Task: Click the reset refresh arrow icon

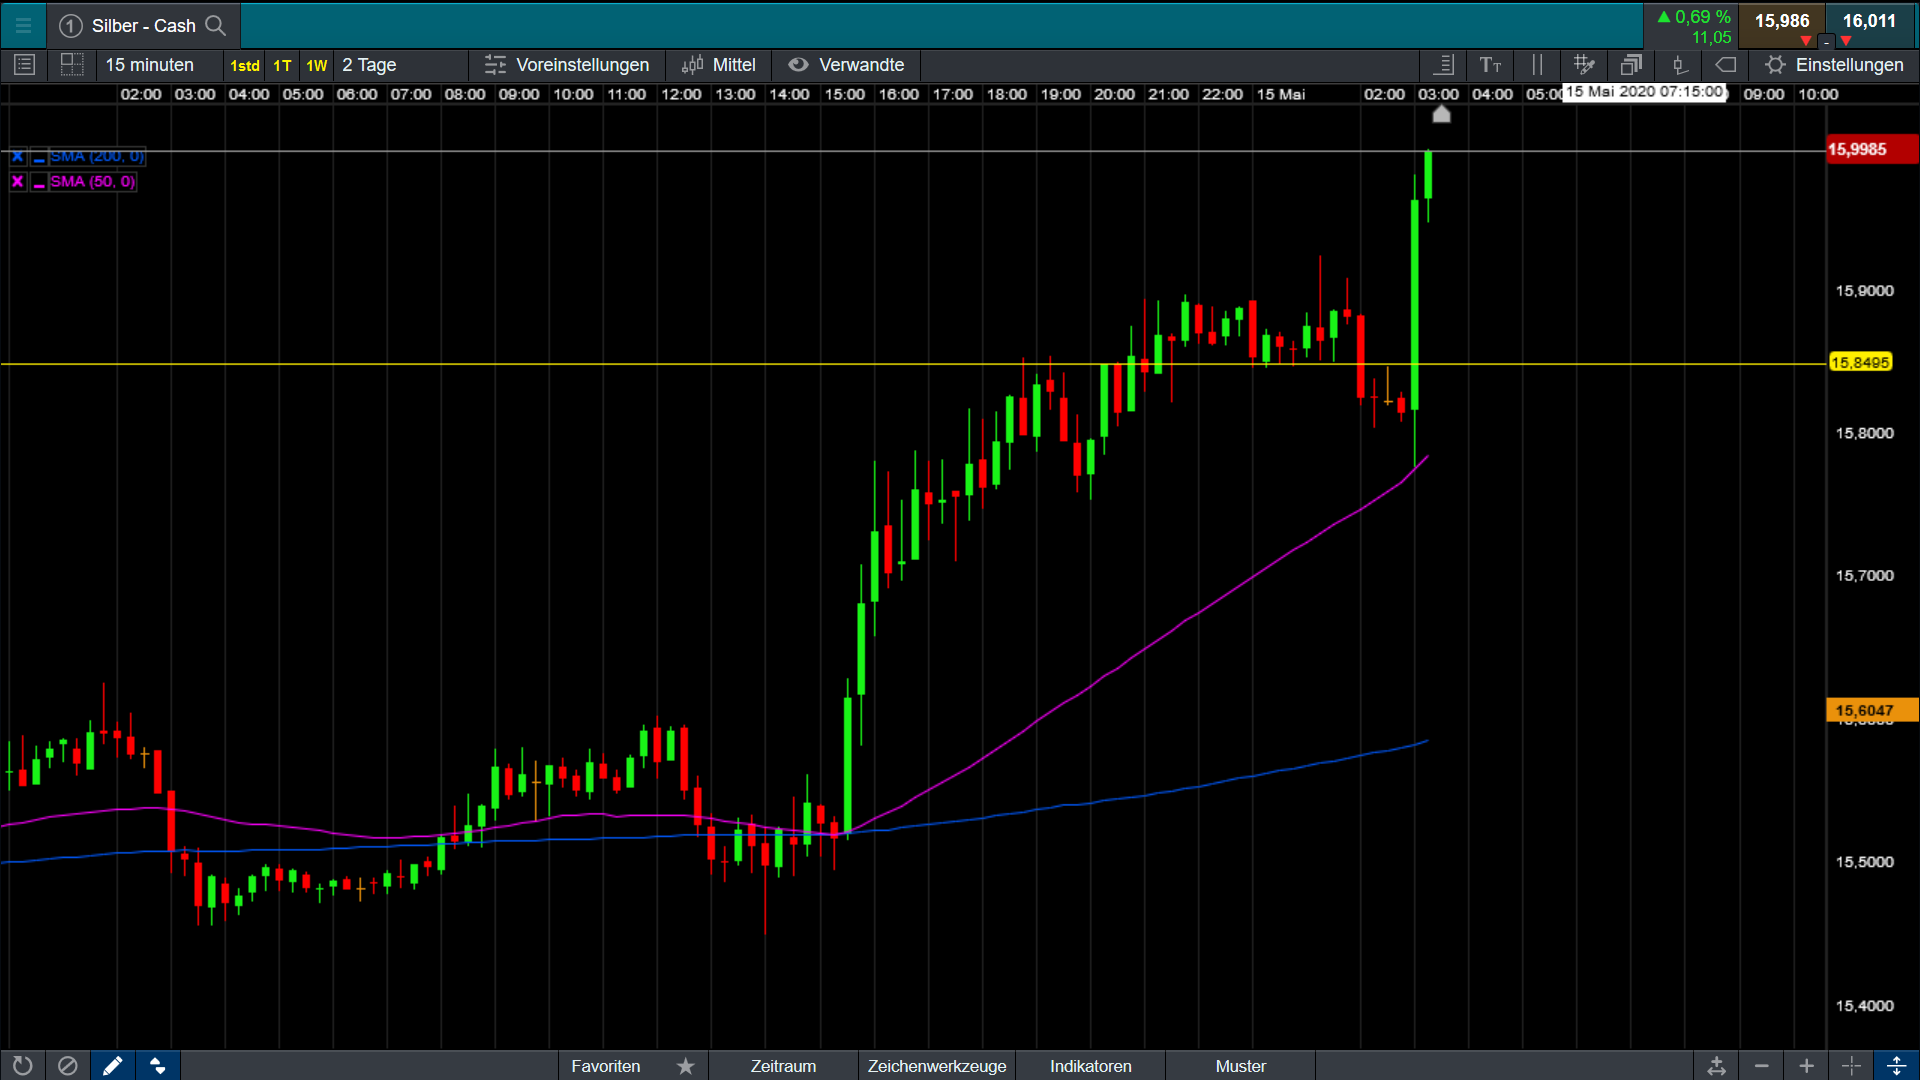Action: pos(22,1066)
